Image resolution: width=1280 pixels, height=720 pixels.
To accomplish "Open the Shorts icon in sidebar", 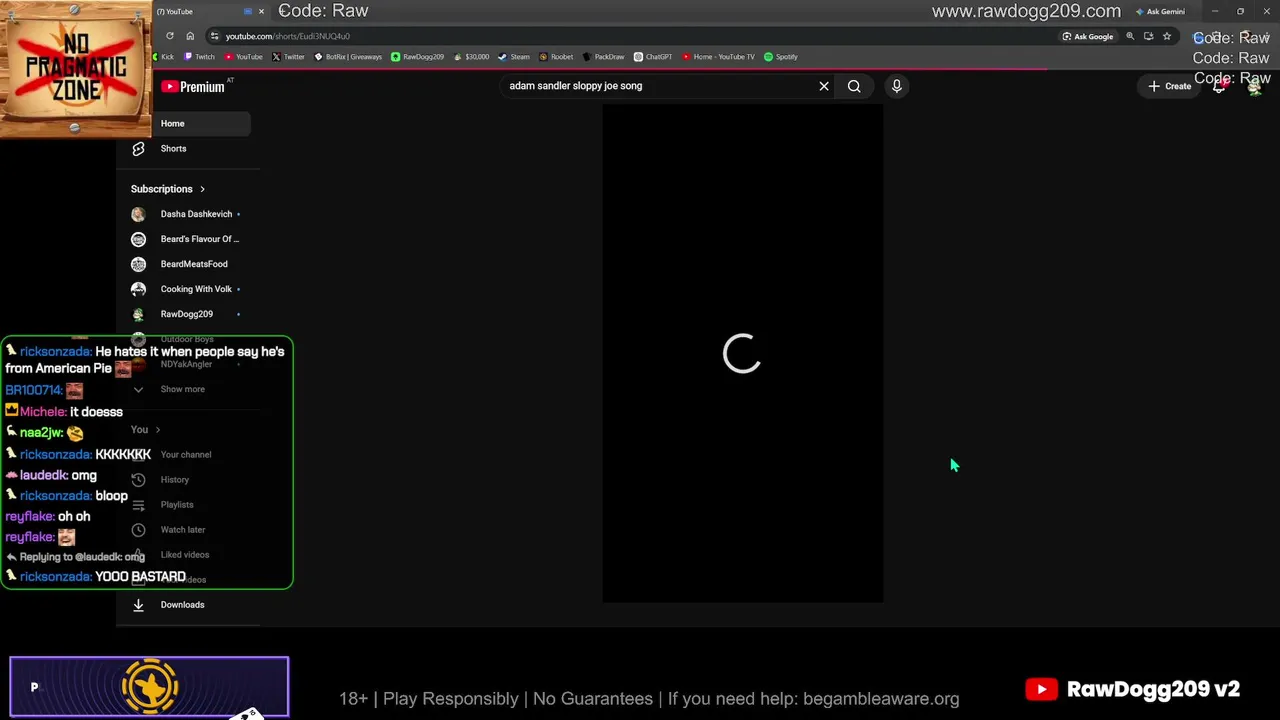I will click(138, 149).
